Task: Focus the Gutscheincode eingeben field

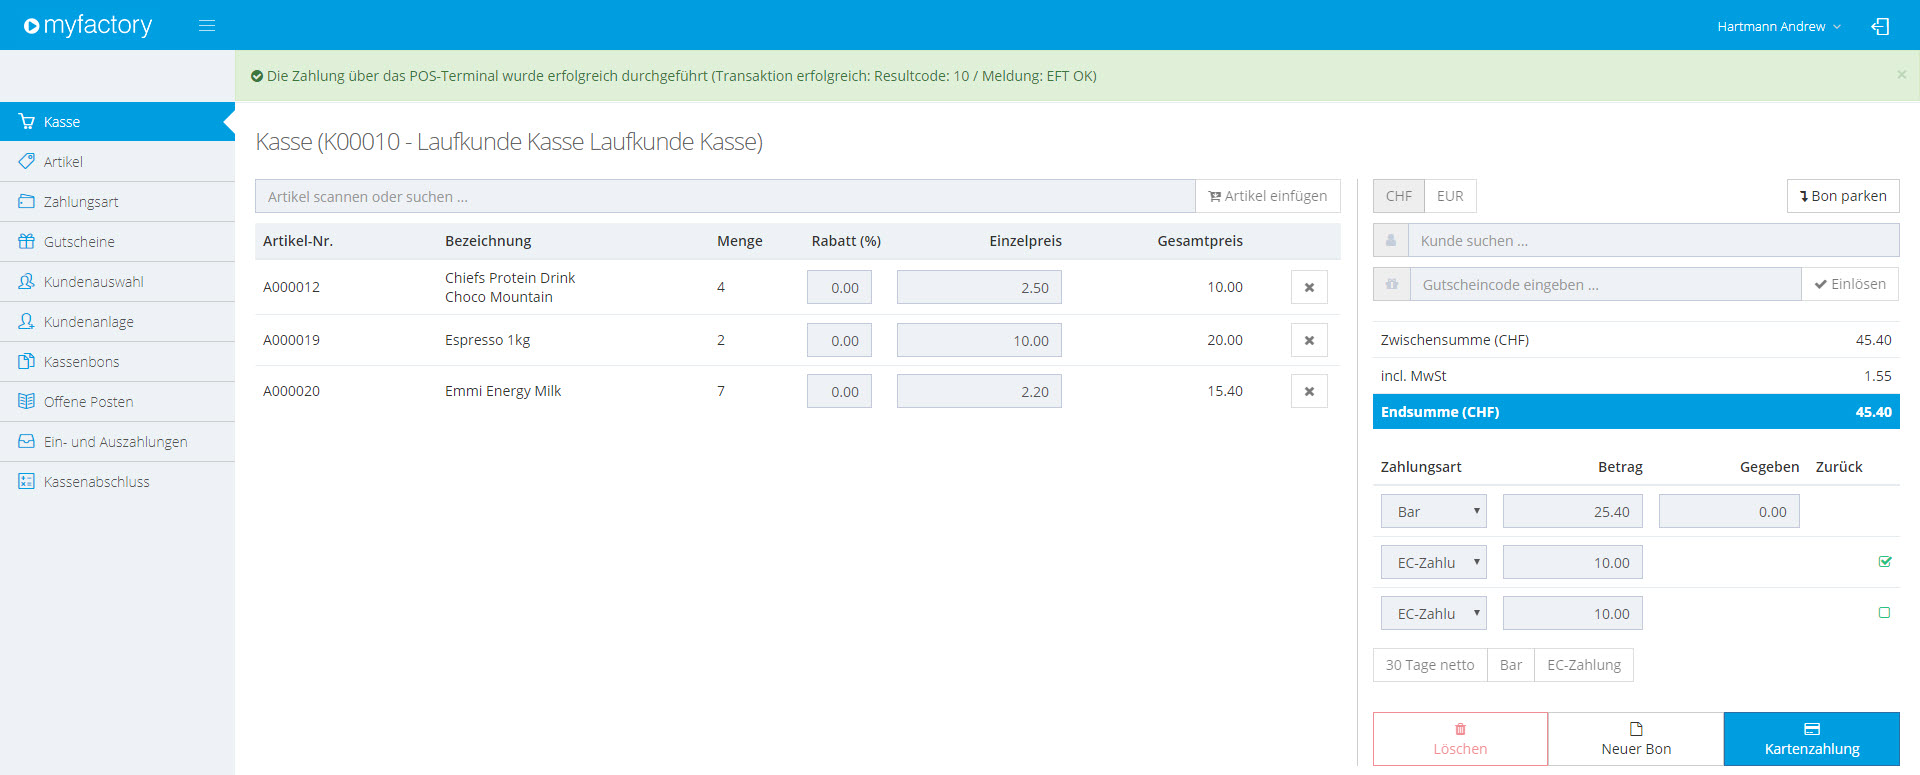Action: [1606, 285]
